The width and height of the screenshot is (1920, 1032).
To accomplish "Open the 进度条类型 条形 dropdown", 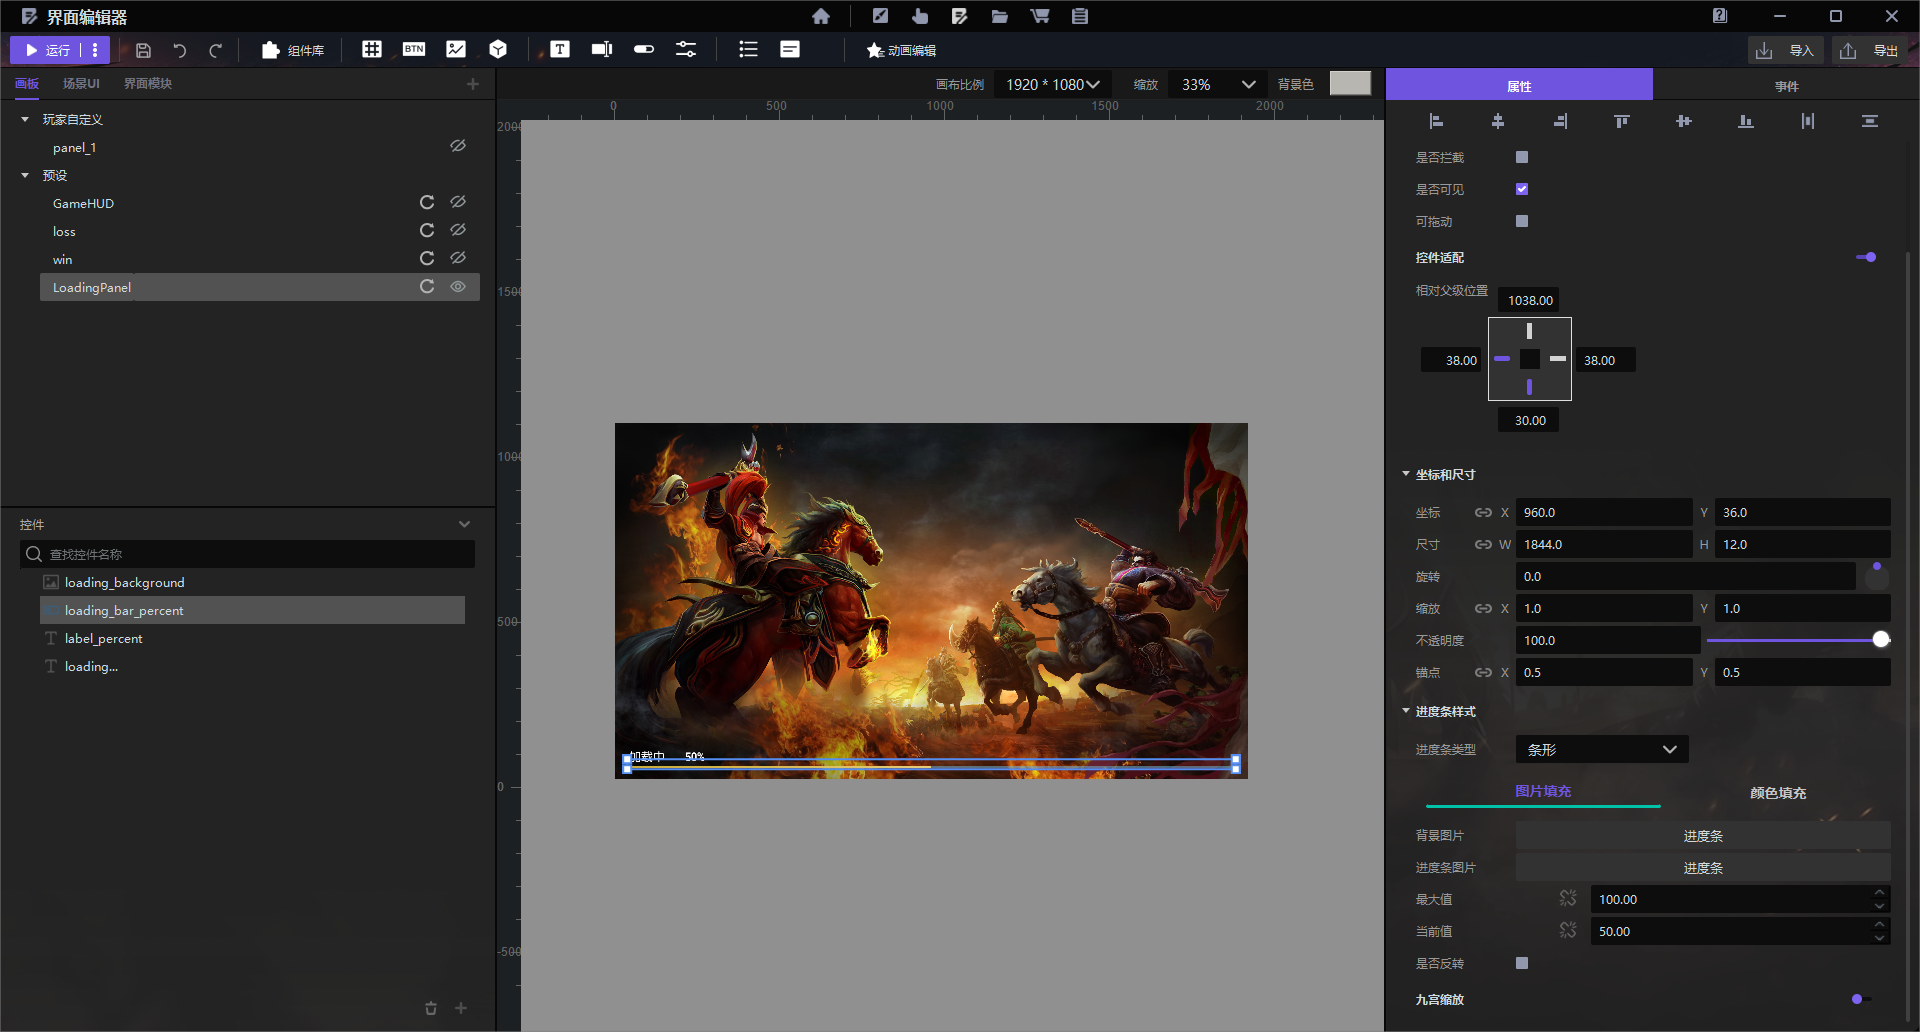I will (x=1602, y=749).
